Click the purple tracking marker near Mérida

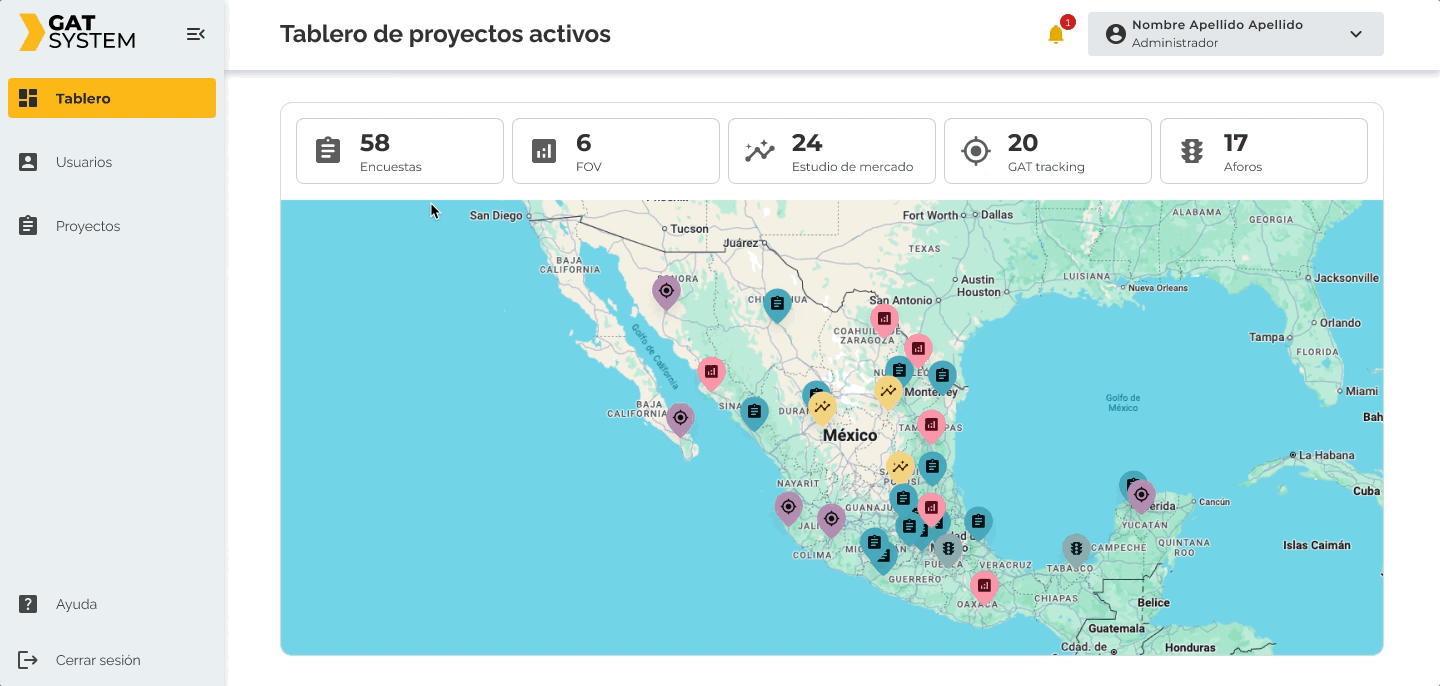pyautogui.click(x=1141, y=495)
